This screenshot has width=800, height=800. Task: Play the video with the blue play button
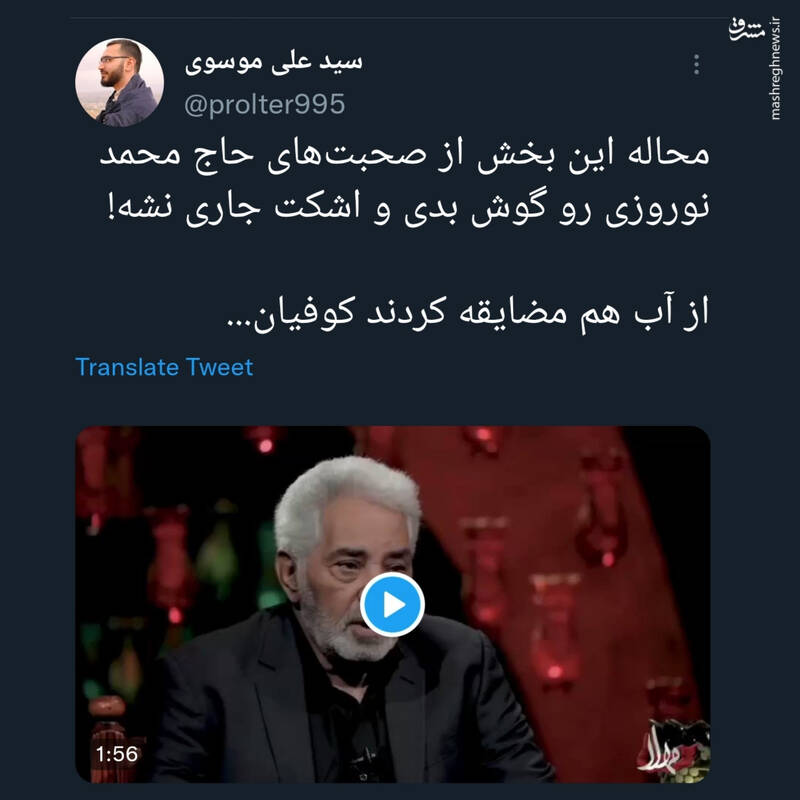tap(392, 605)
